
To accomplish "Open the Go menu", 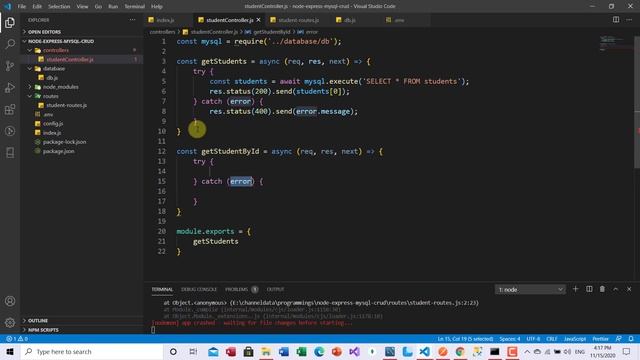I will (98, 6).
